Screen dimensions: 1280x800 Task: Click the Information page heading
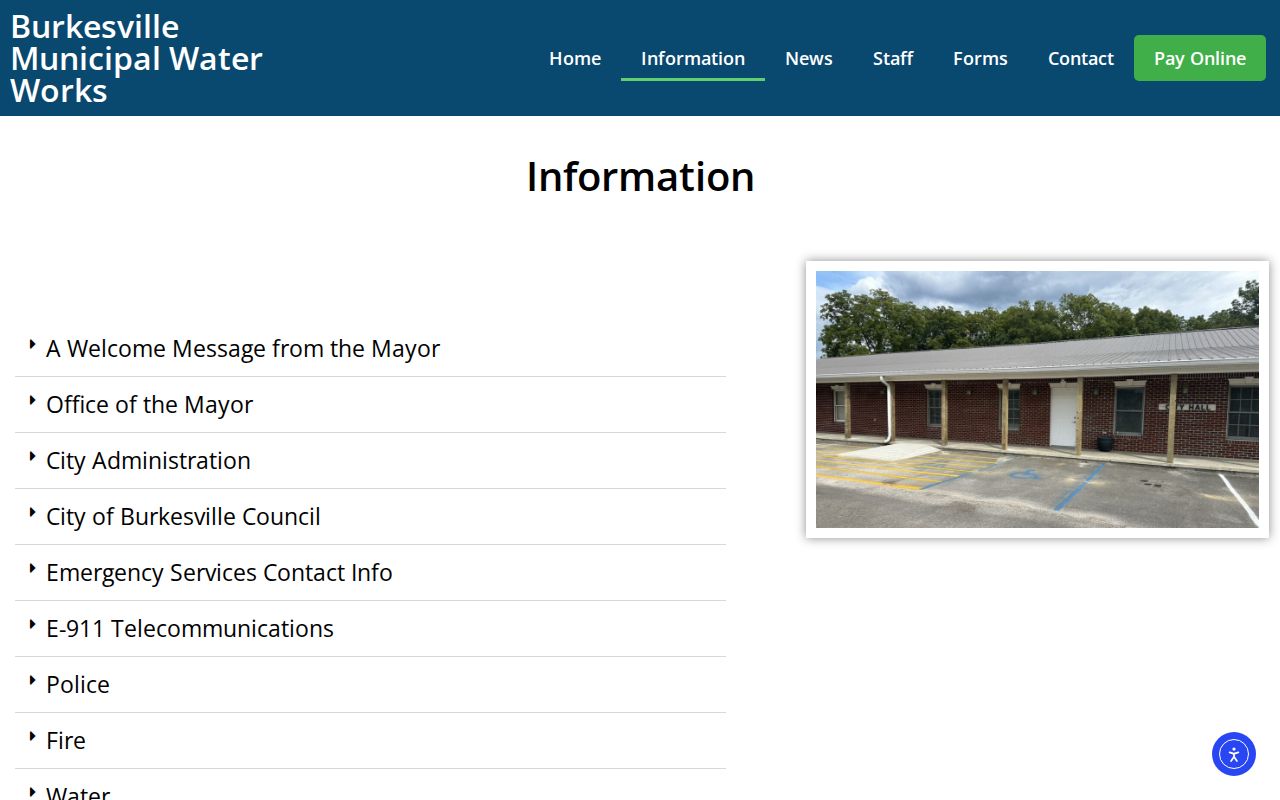pyautogui.click(x=640, y=177)
